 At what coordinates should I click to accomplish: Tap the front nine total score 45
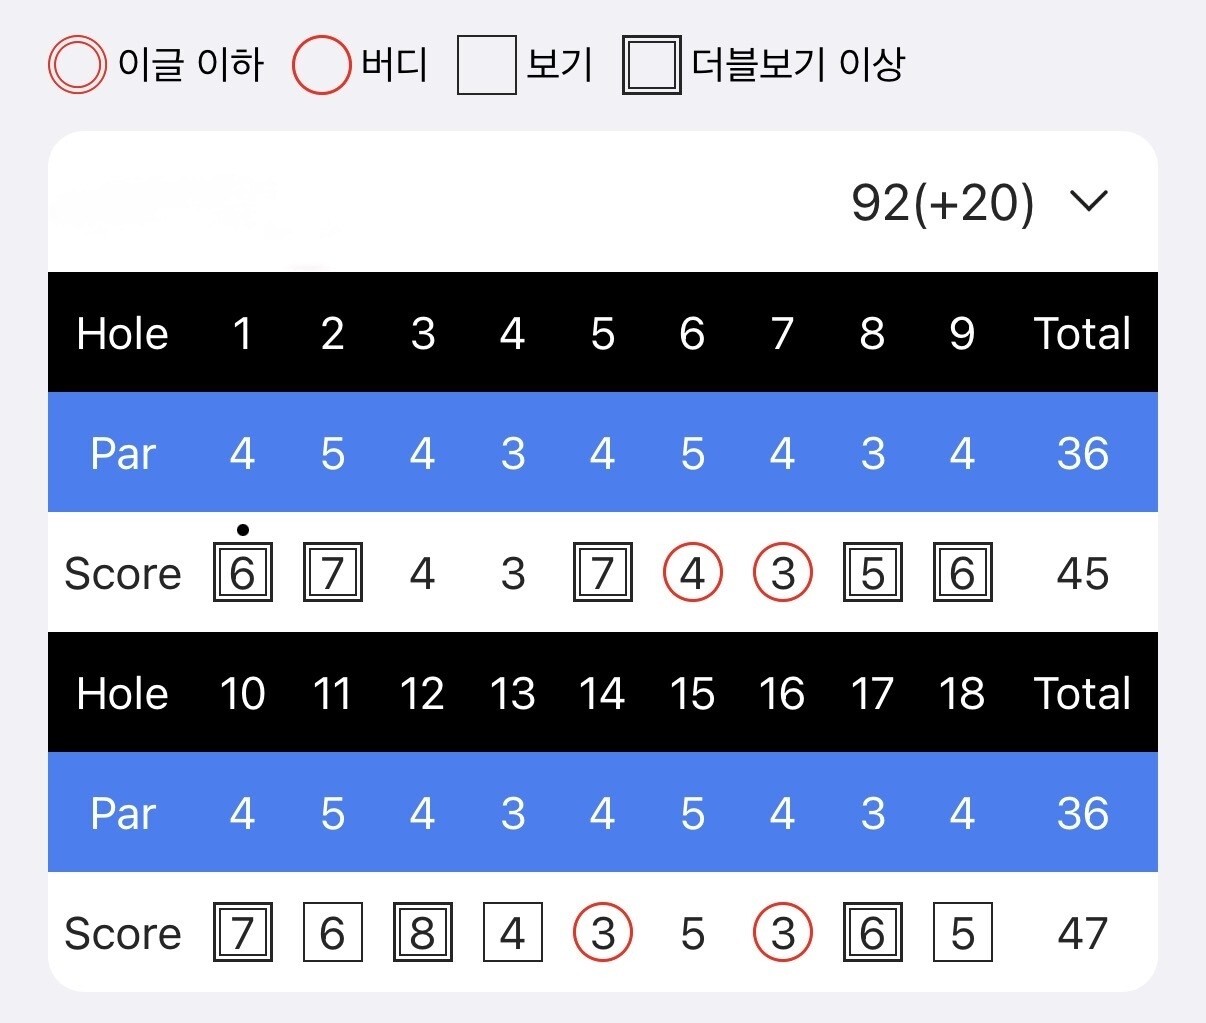point(1082,573)
